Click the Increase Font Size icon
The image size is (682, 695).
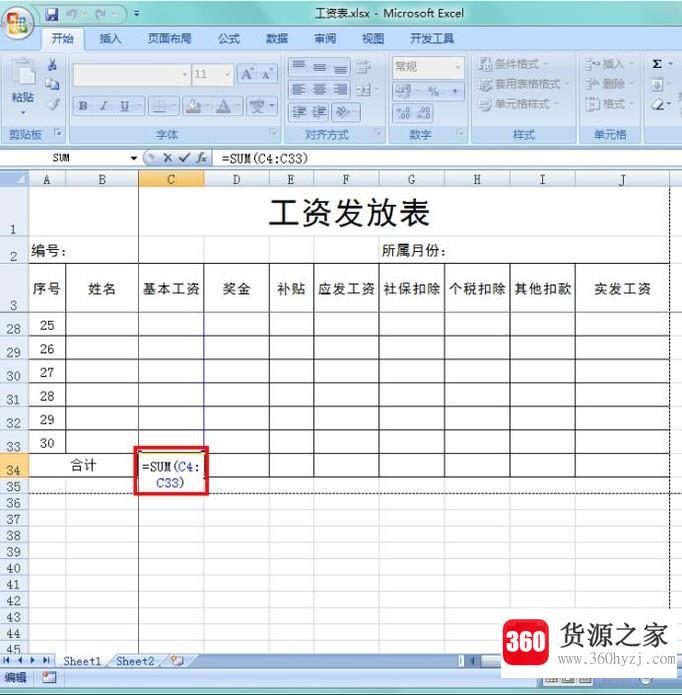coord(247,74)
